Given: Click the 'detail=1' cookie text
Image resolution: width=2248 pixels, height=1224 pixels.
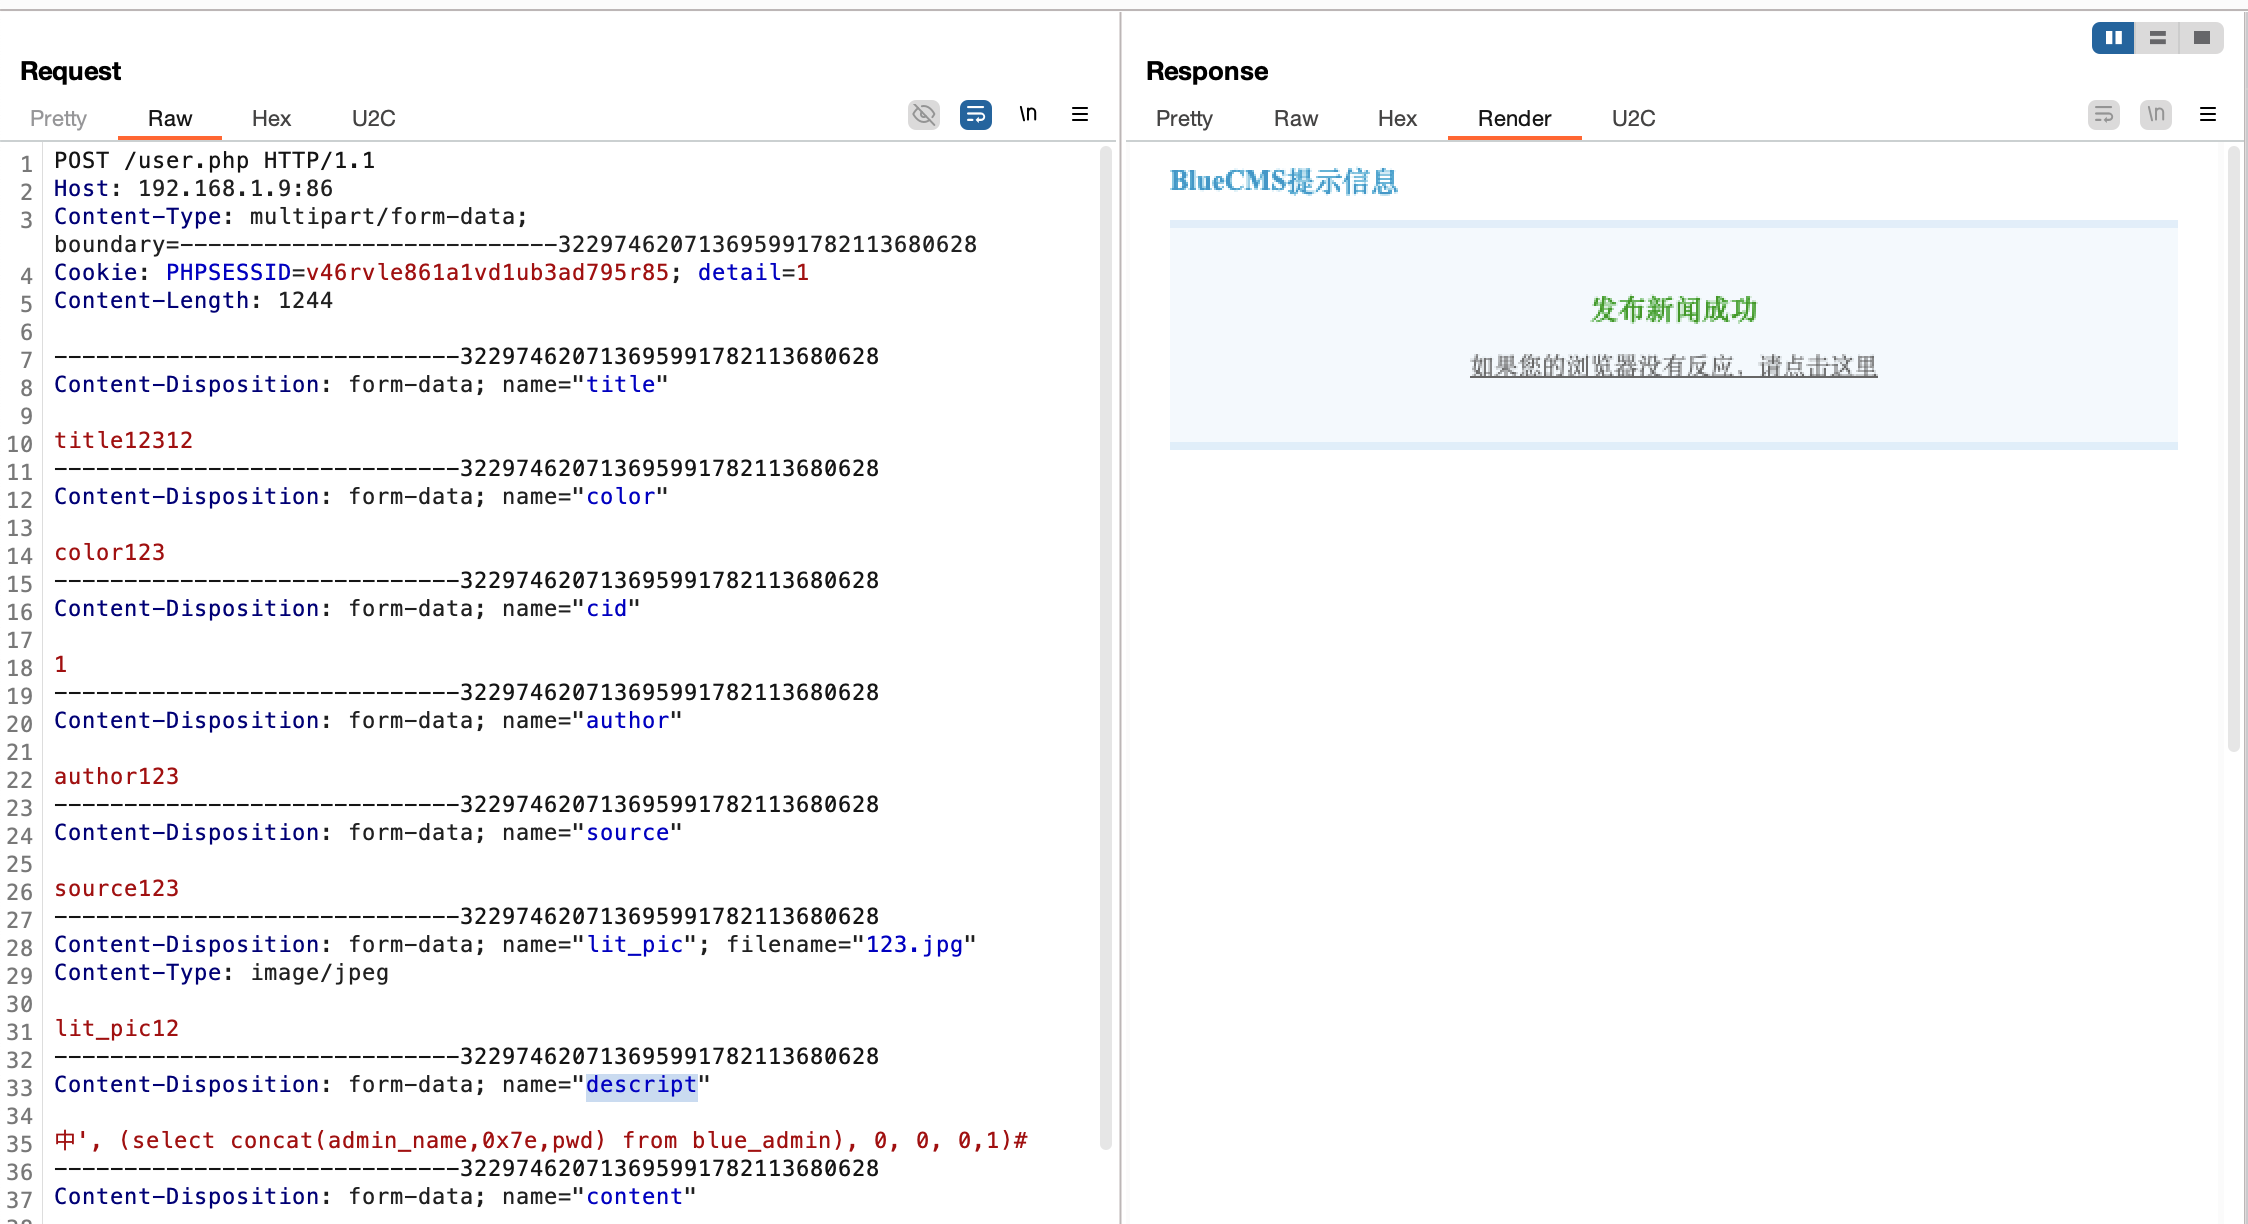Looking at the screenshot, I should point(753,272).
